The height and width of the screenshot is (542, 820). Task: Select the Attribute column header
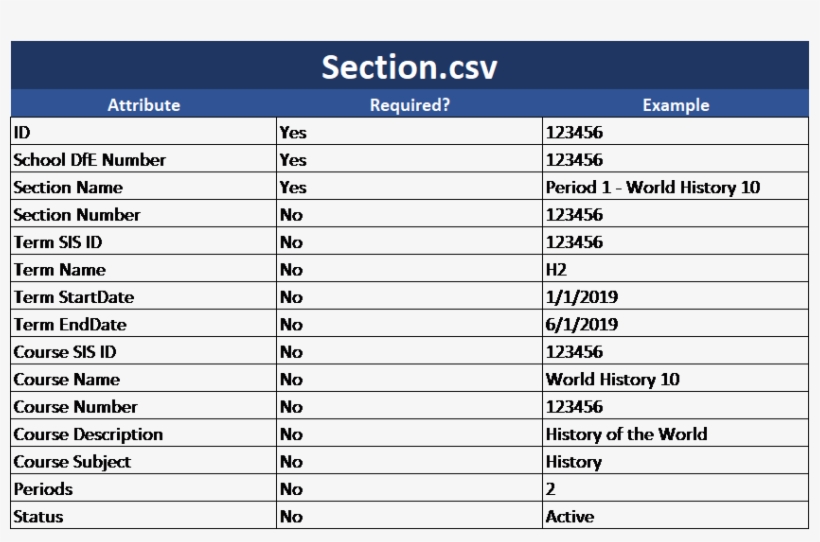pyautogui.click(x=143, y=105)
